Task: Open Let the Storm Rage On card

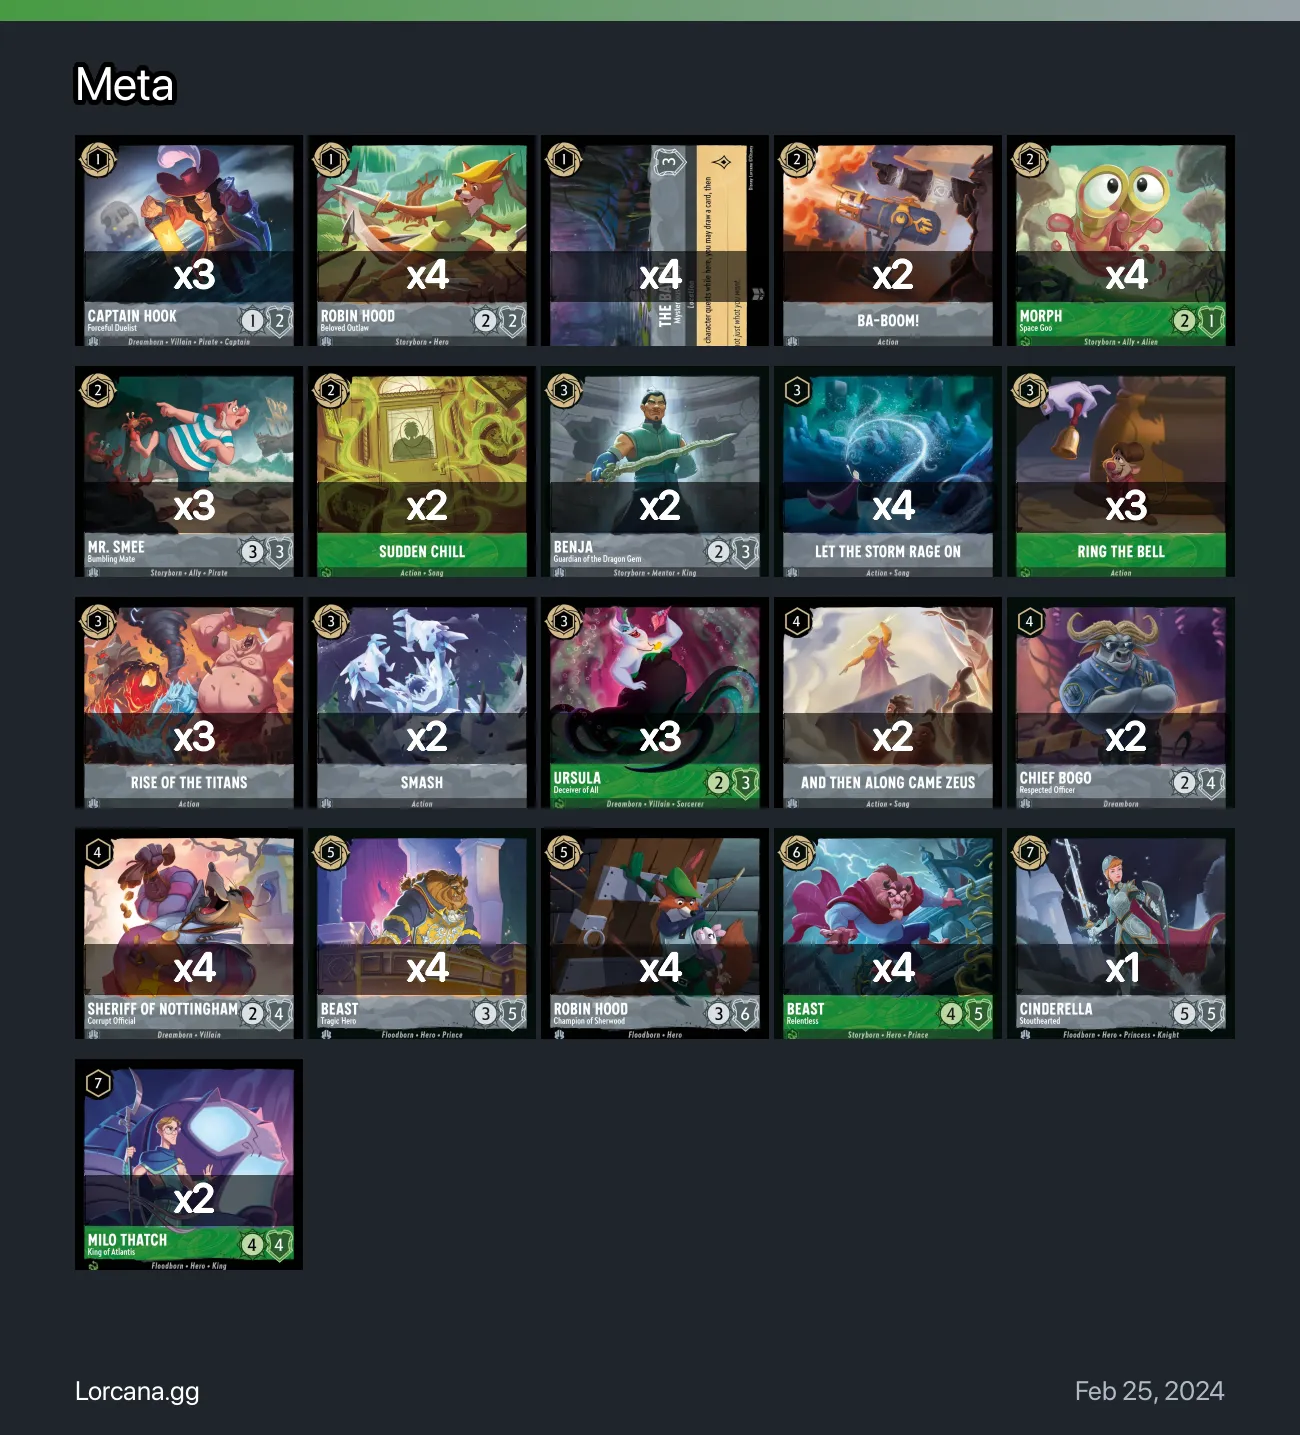Action: 888,472
